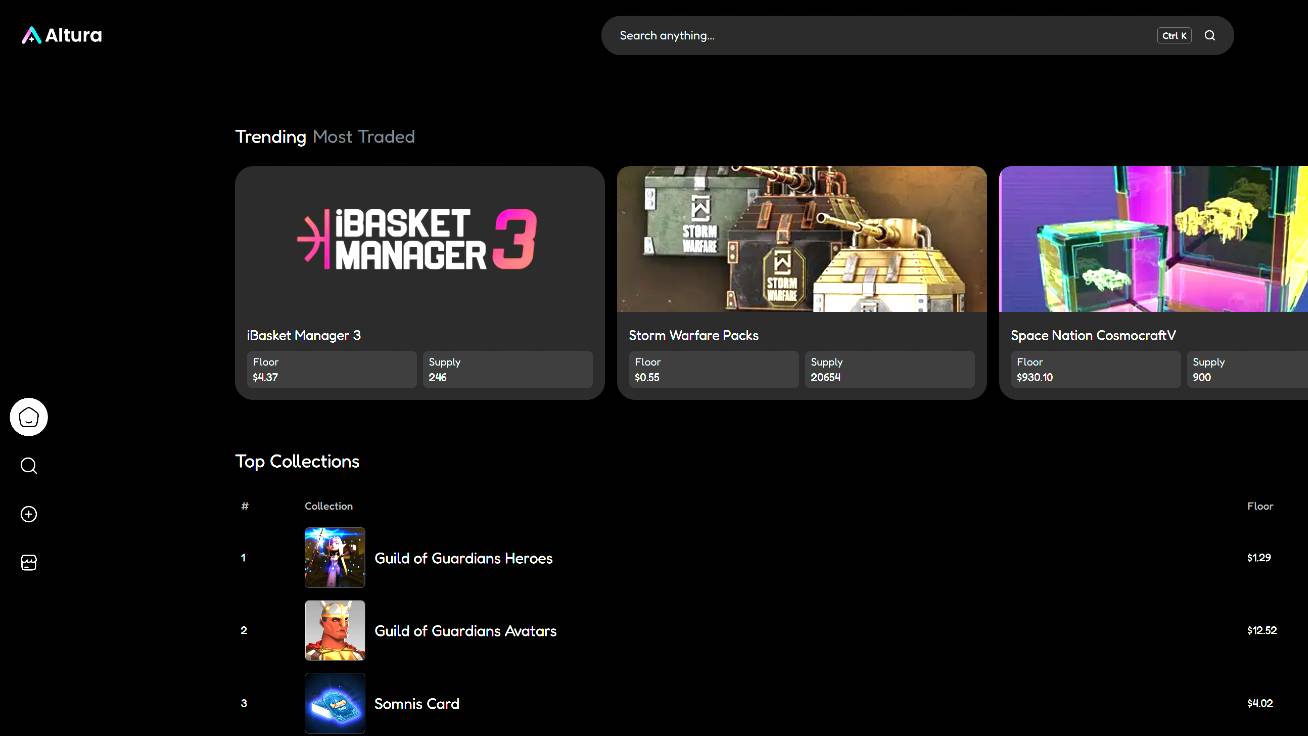The width and height of the screenshot is (1308, 736).
Task: Click the magnifier icon in search bar
Action: coord(1210,36)
